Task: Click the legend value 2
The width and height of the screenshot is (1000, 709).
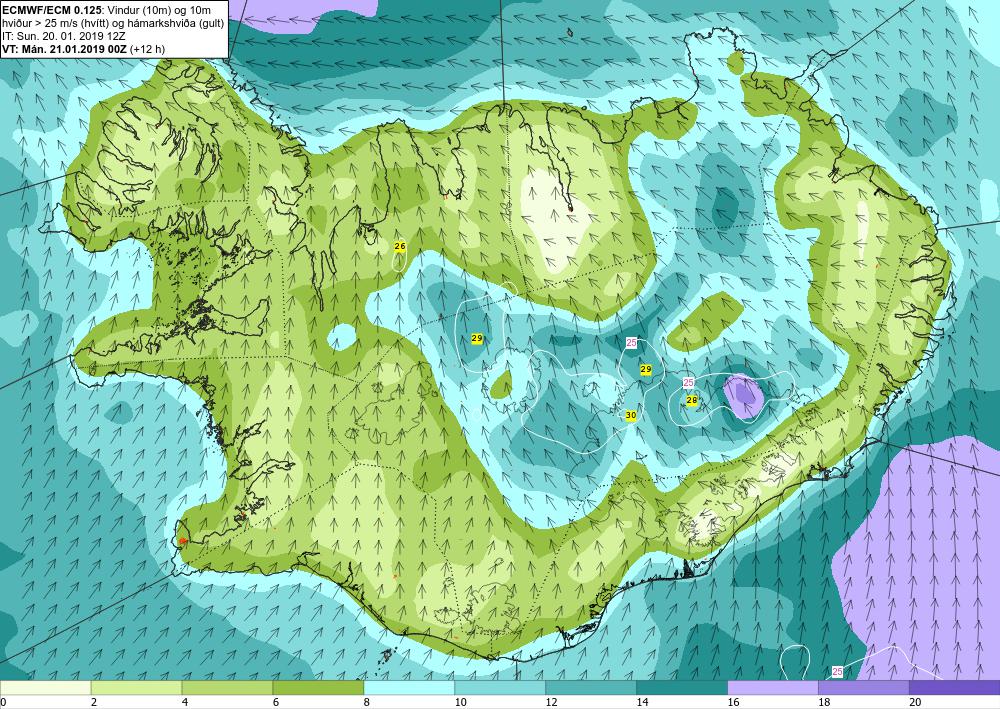Action: click(94, 703)
